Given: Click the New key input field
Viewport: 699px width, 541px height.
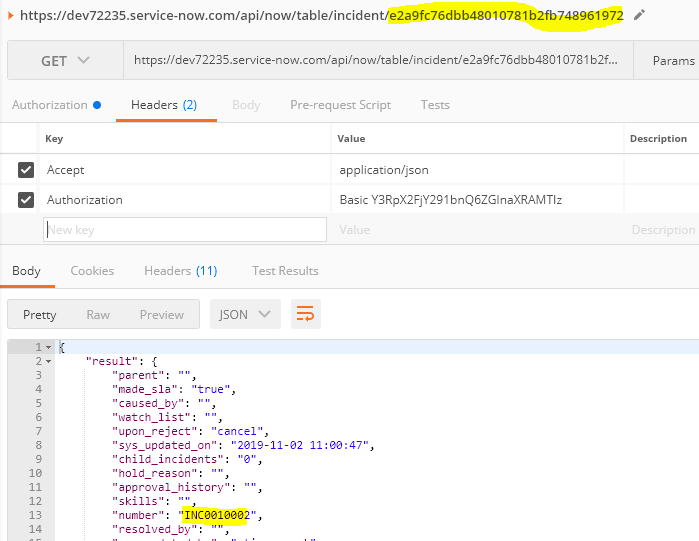Looking at the screenshot, I should pyautogui.click(x=185, y=230).
